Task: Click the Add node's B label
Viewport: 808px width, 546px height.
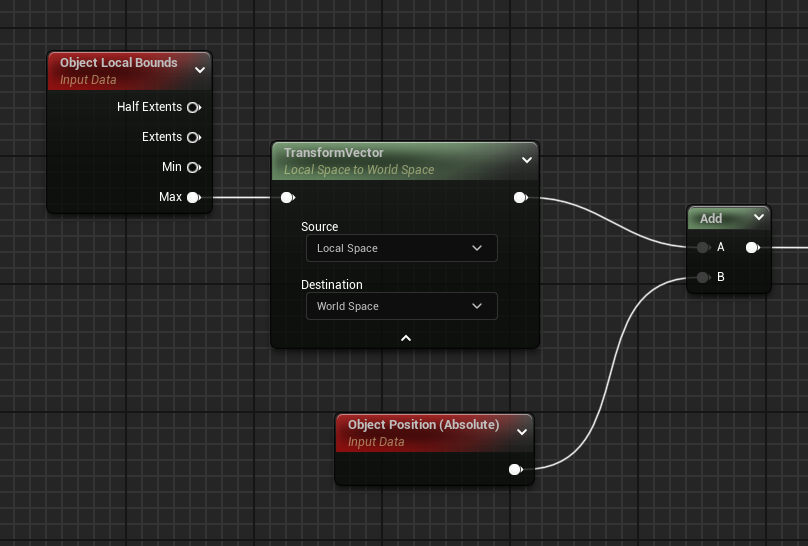Action: click(x=720, y=277)
